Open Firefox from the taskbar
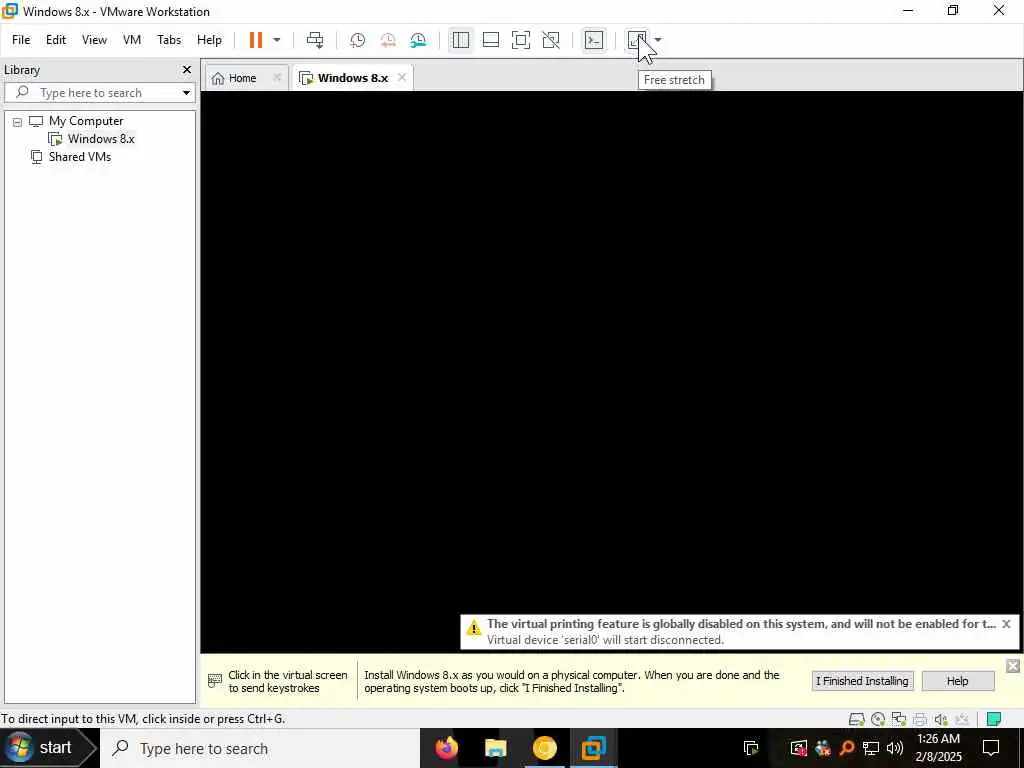1024x768 pixels. pyautogui.click(x=447, y=748)
